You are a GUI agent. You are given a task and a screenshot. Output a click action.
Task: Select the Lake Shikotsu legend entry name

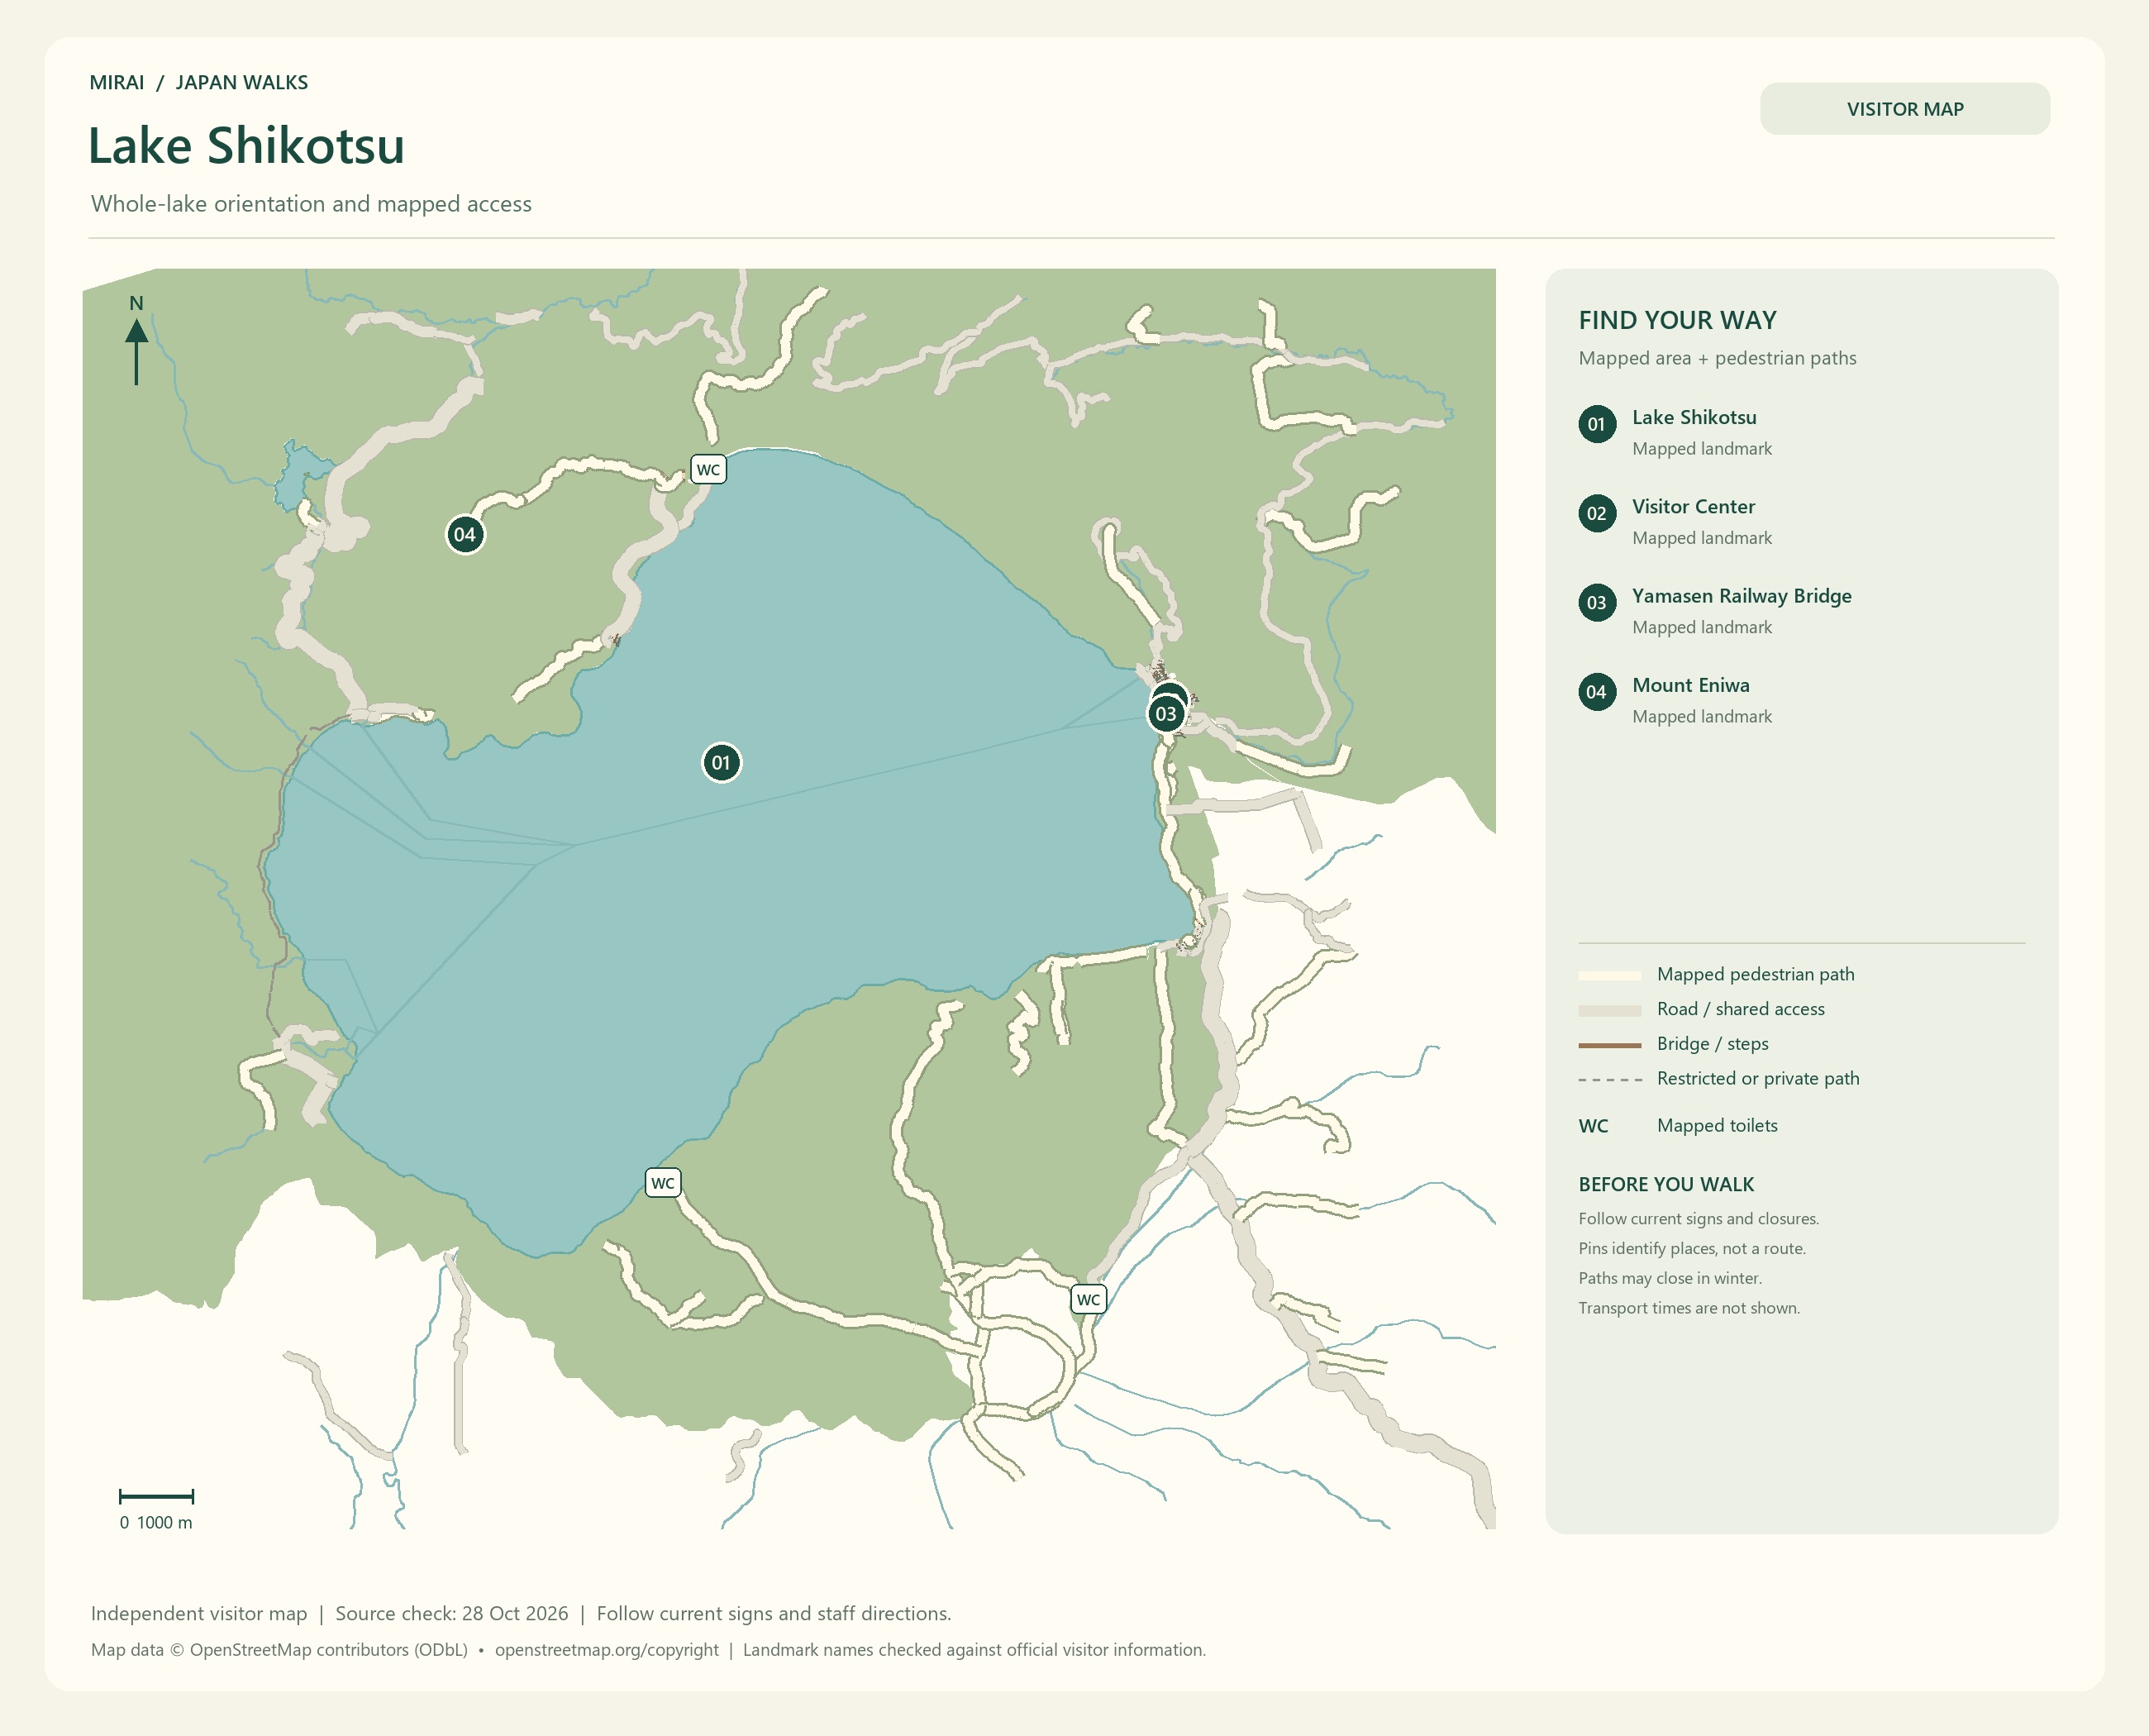point(1694,417)
